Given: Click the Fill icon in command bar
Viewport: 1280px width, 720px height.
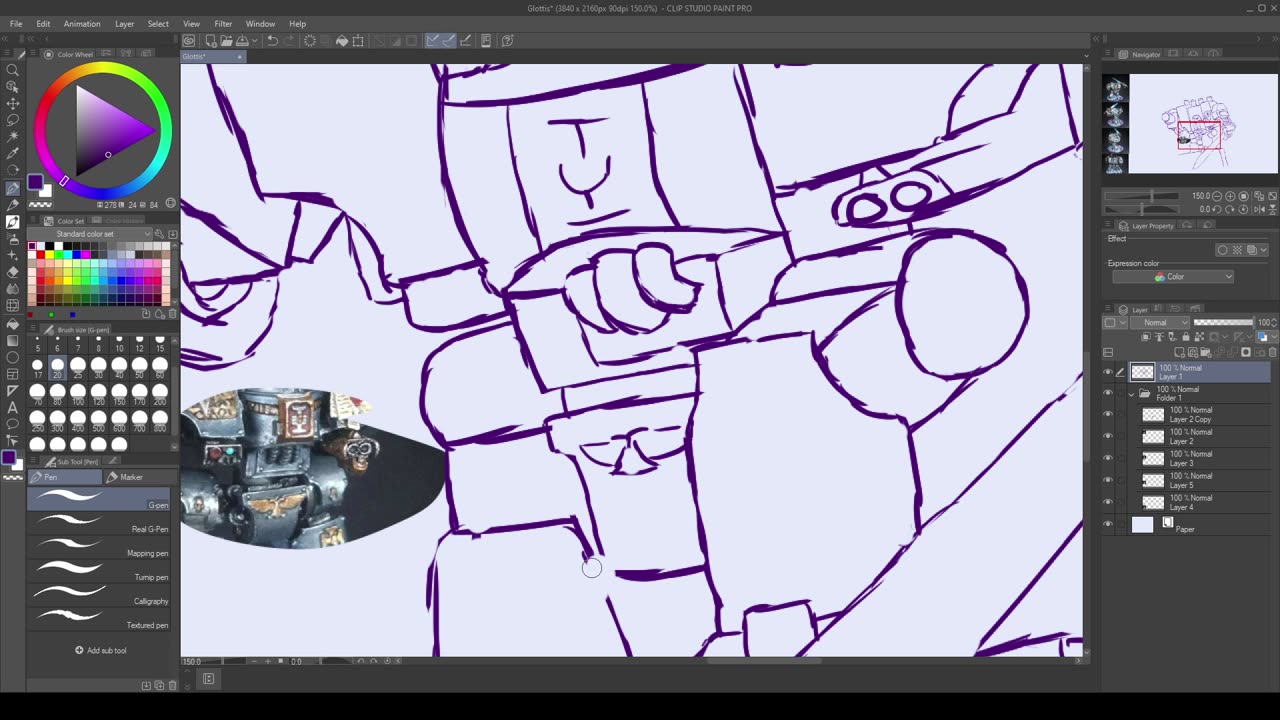Looking at the screenshot, I should coord(342,41).
